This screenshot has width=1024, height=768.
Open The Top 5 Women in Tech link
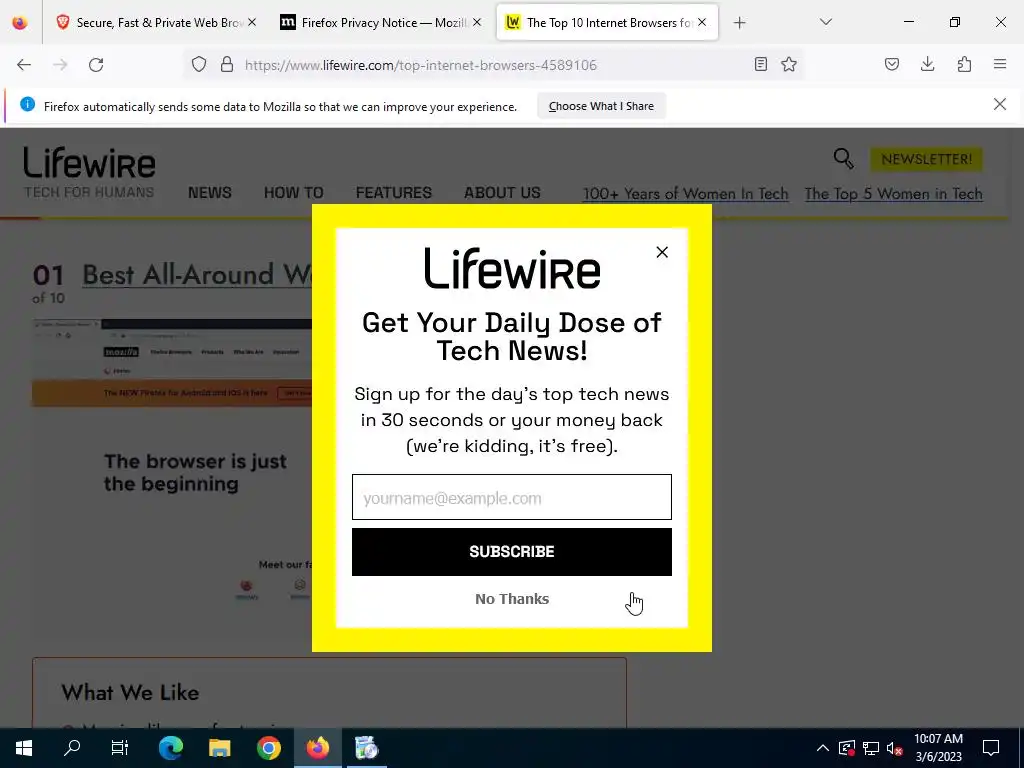coord(893,194)
